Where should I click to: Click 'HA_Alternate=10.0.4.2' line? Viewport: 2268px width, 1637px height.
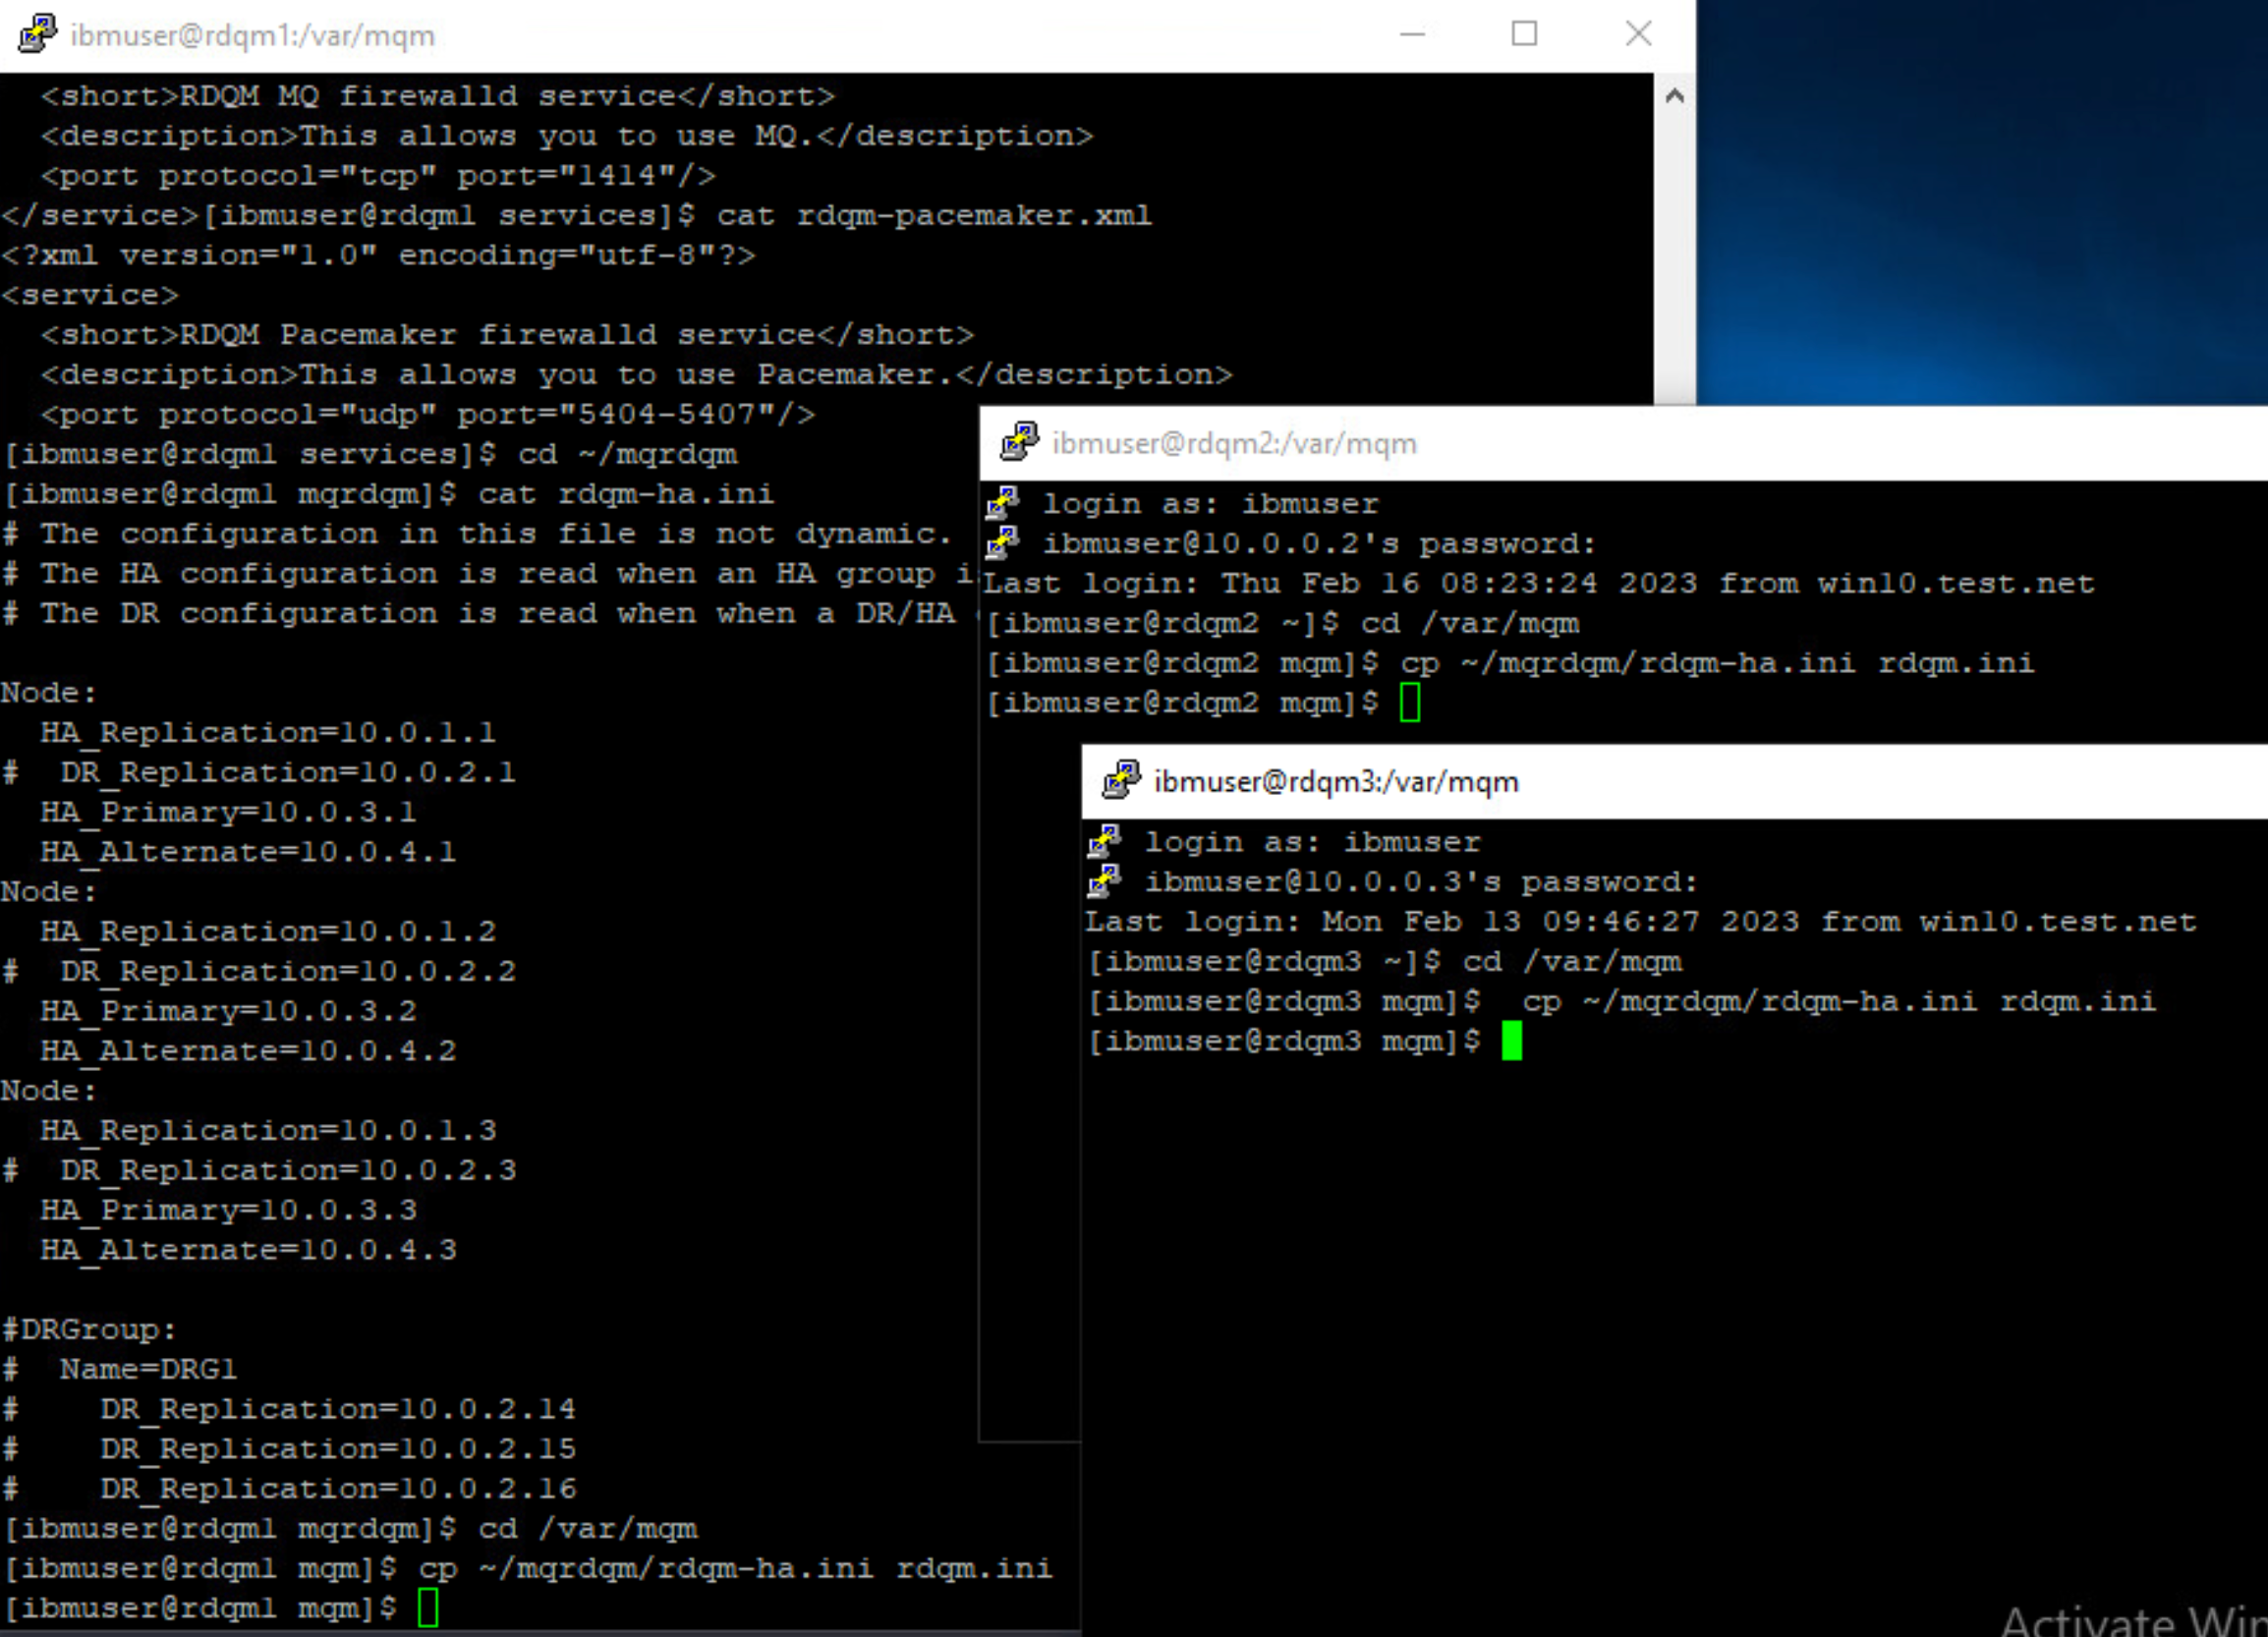(248, 1051)
